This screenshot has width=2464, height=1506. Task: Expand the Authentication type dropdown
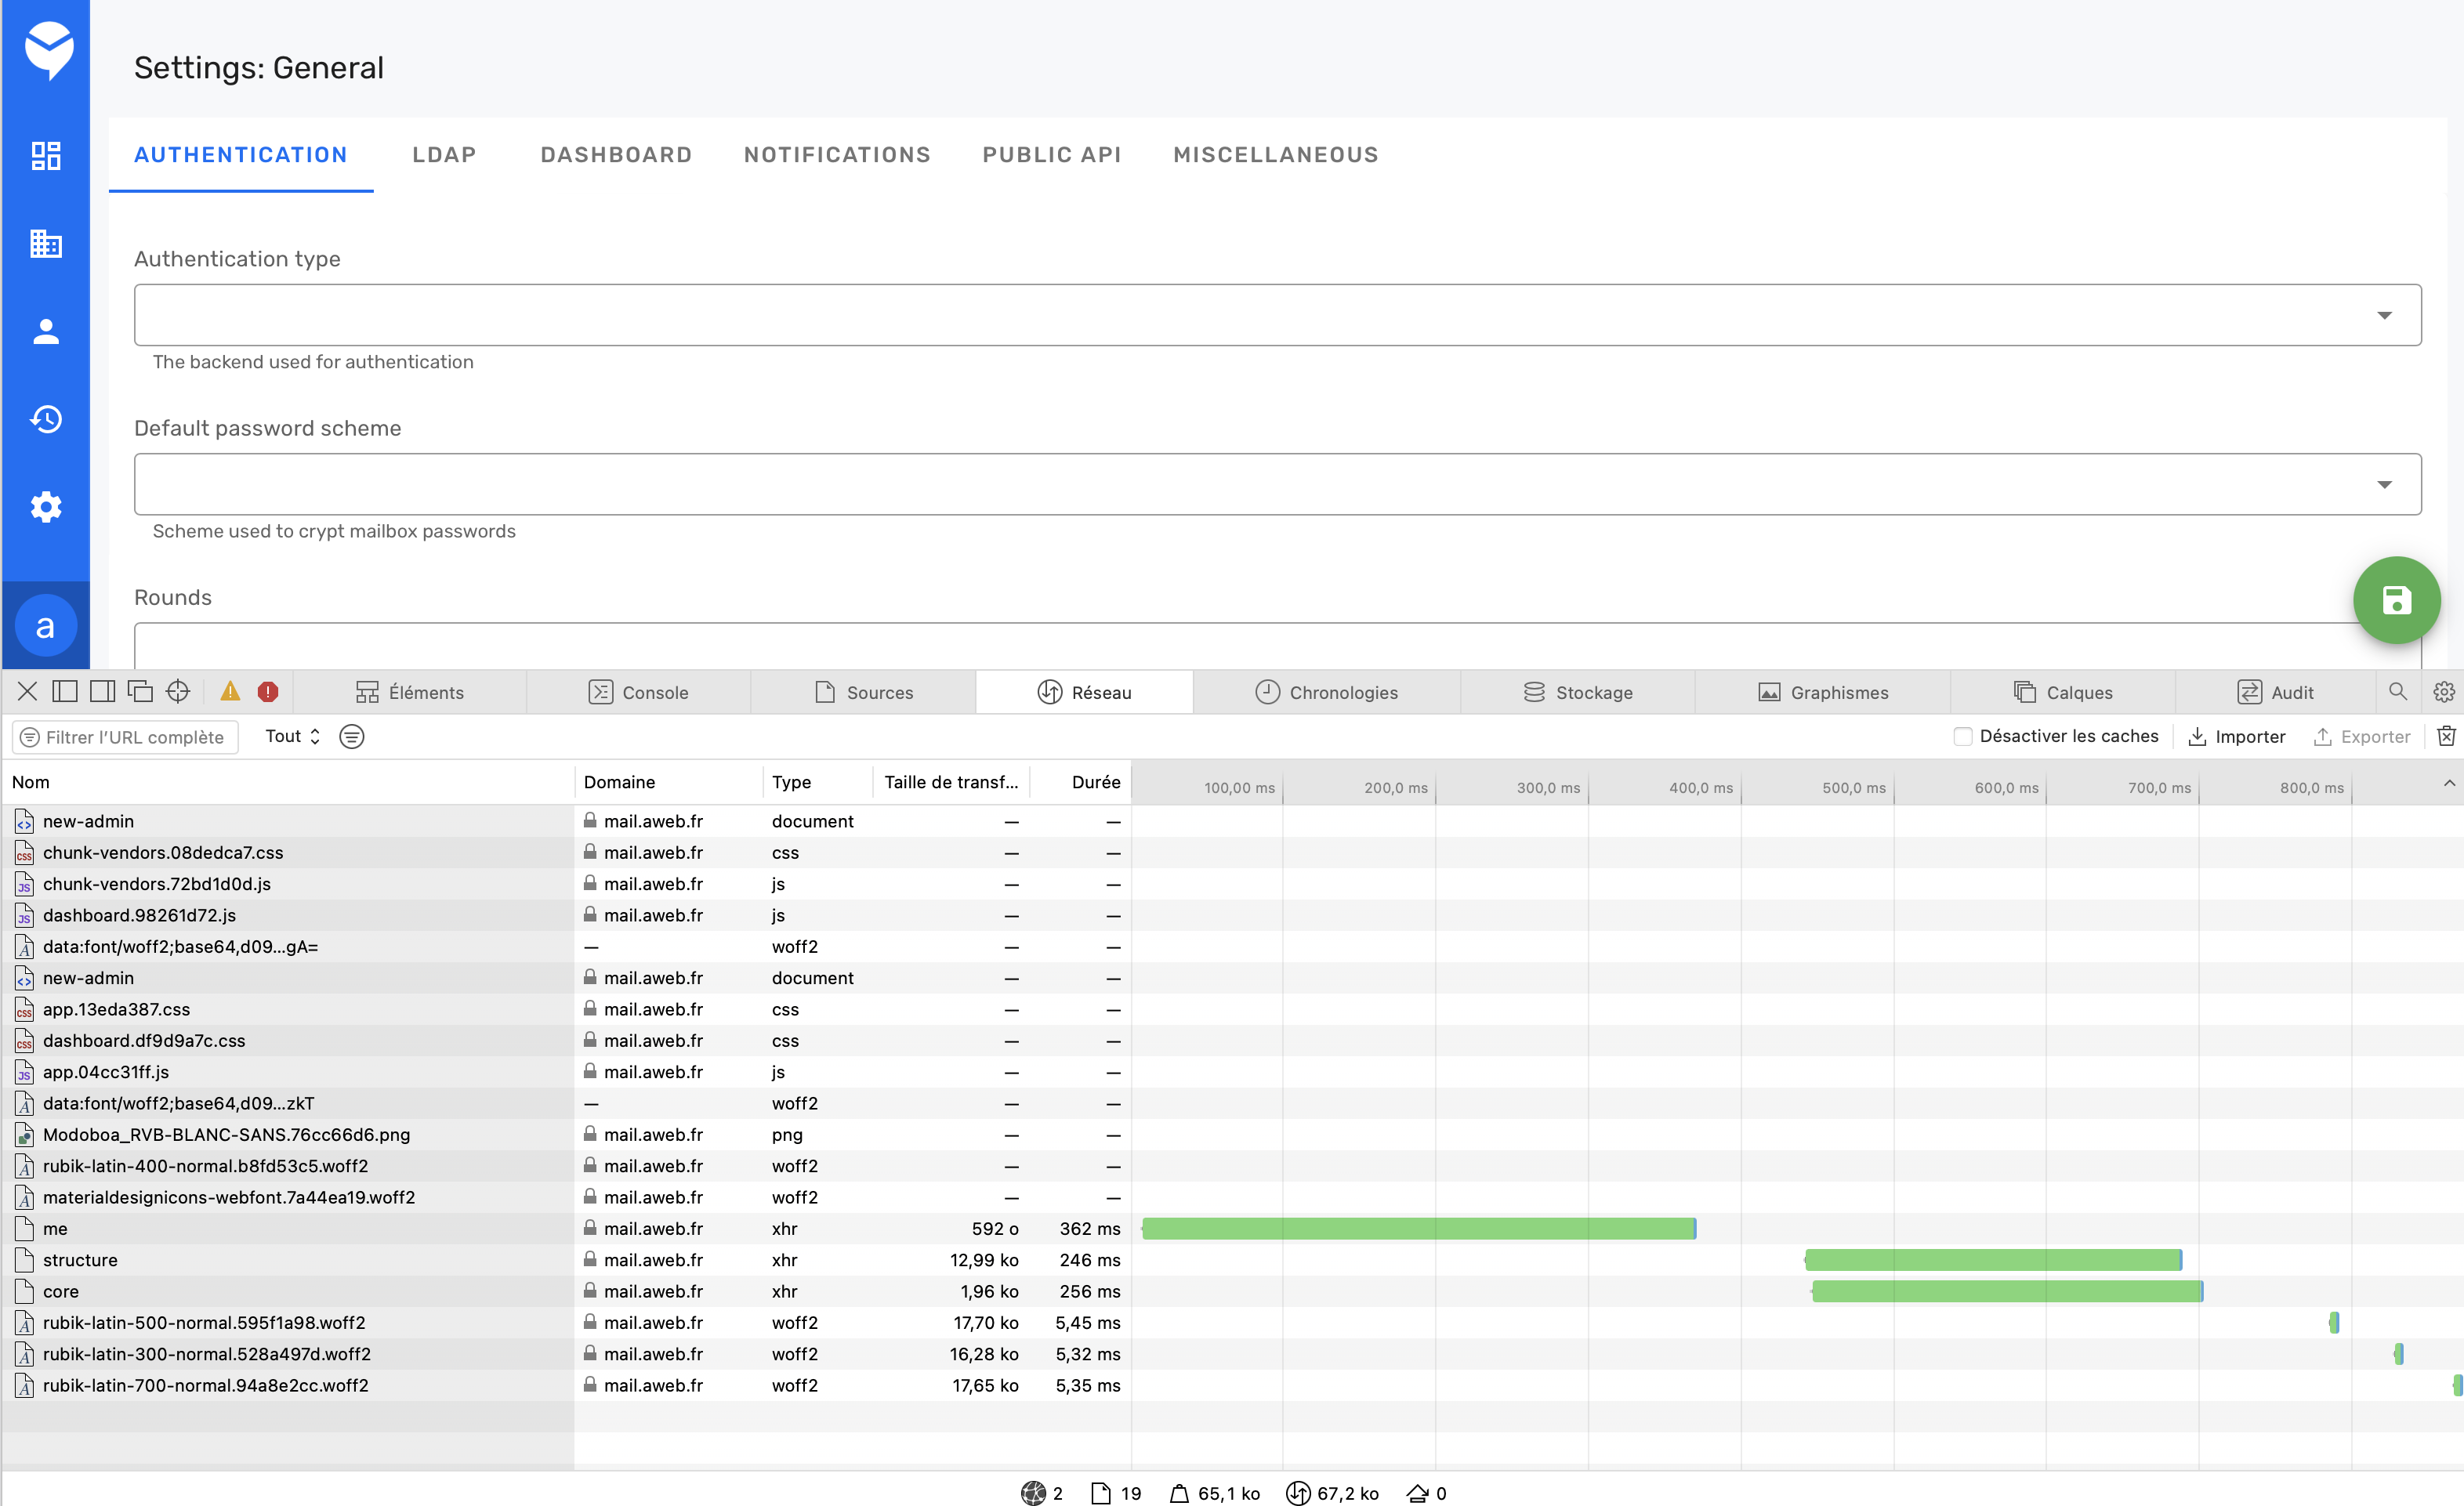(x=1277, y=315)
